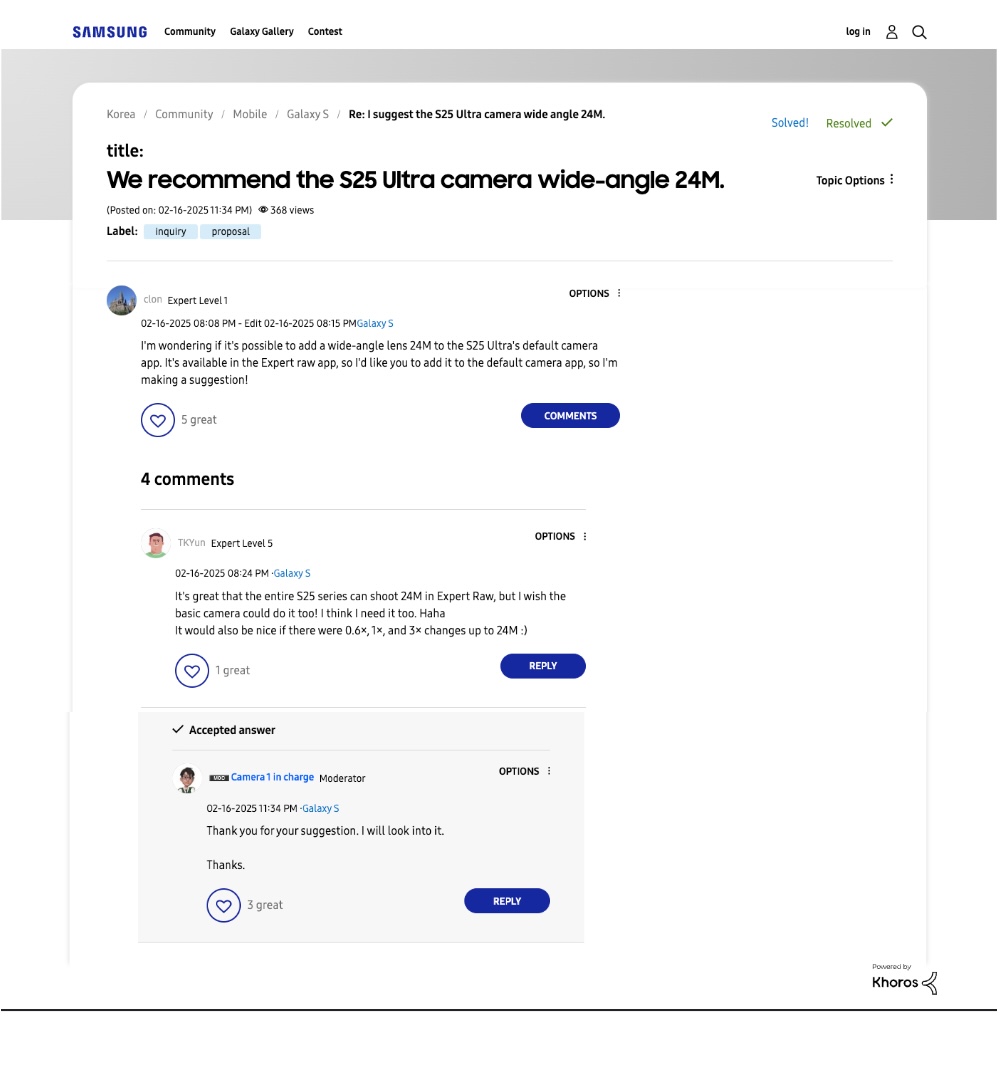Viewport: 1000px width, 1079px height.
Task: Like the original post with heart icon
Action: point(158,420)
